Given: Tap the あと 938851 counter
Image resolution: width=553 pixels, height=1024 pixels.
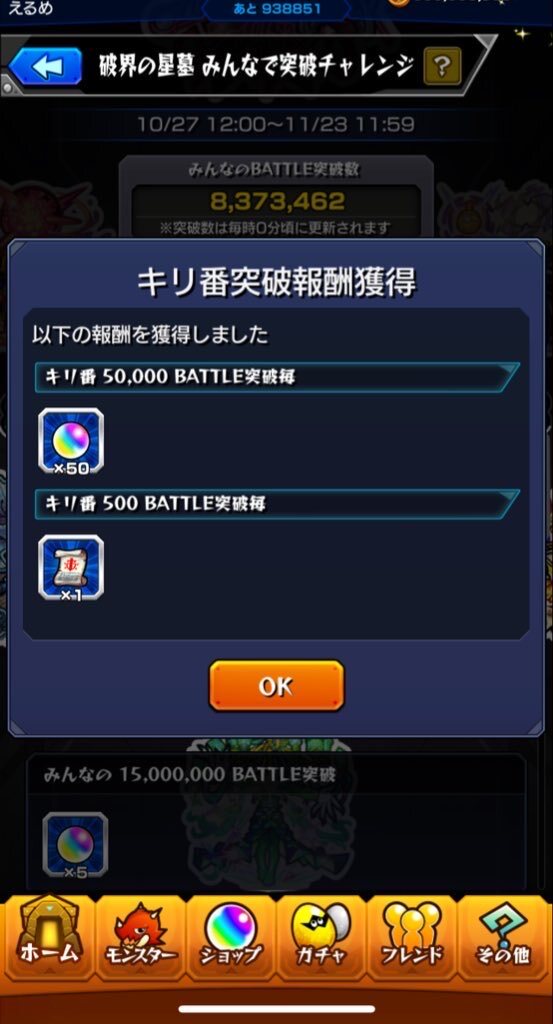Looking at the screenshot, I should point(277,9).
